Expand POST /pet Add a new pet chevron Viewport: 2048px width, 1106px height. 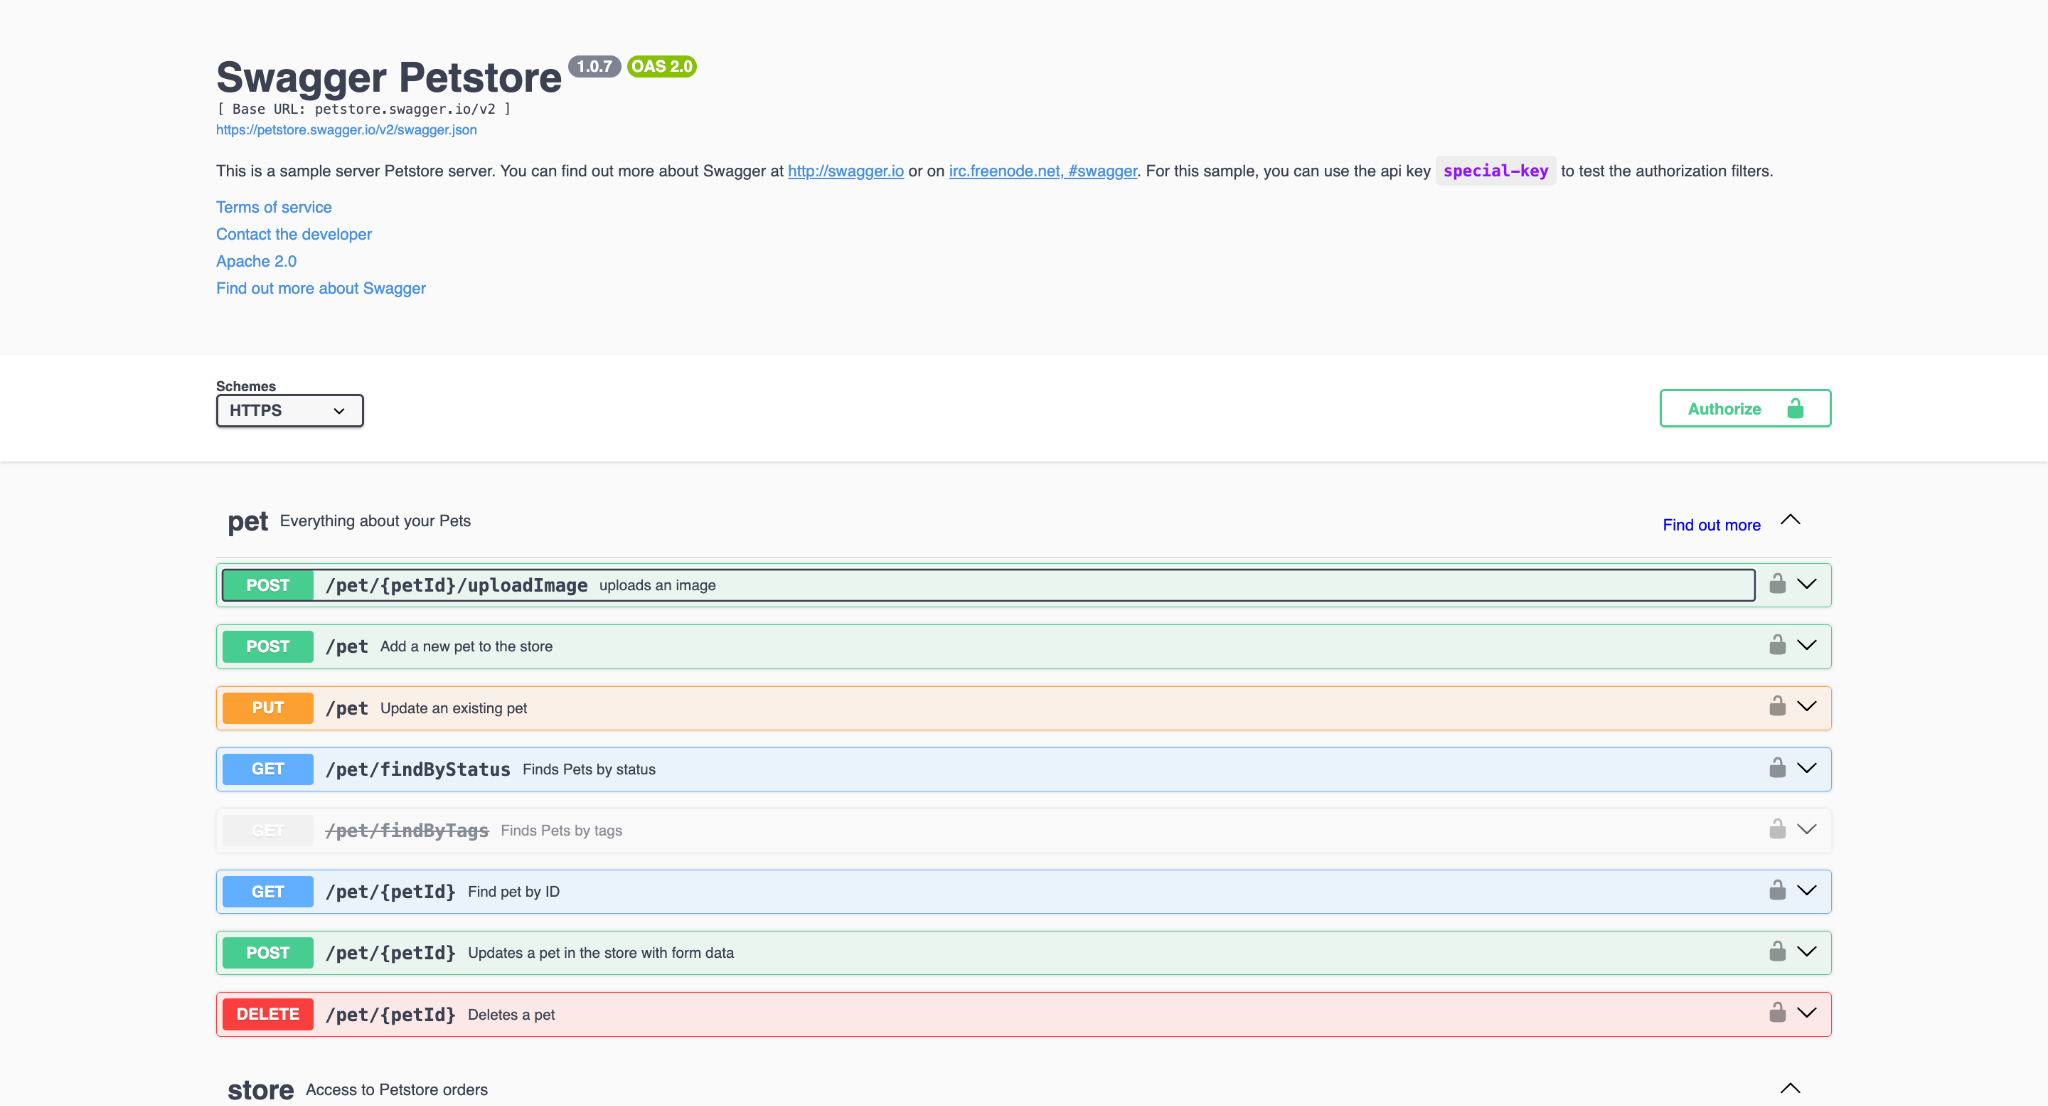tap(1807, 645)
